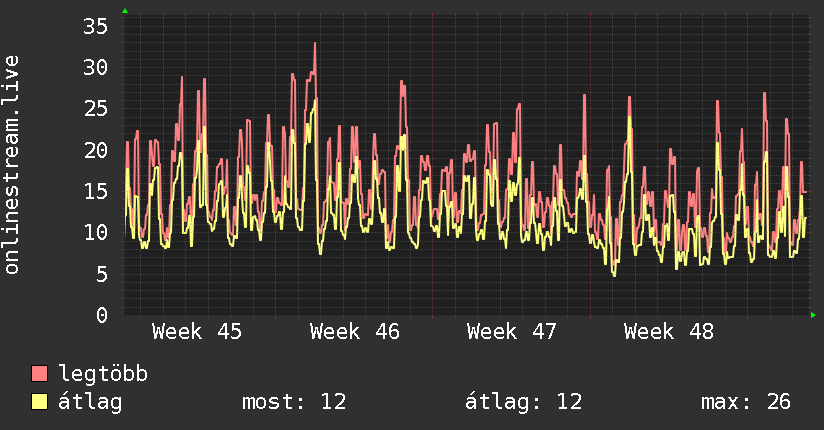Viewport: 824px width, 430px height.
Task: Click the 30 y-axis tick label
Action: [x=96, y=67]
